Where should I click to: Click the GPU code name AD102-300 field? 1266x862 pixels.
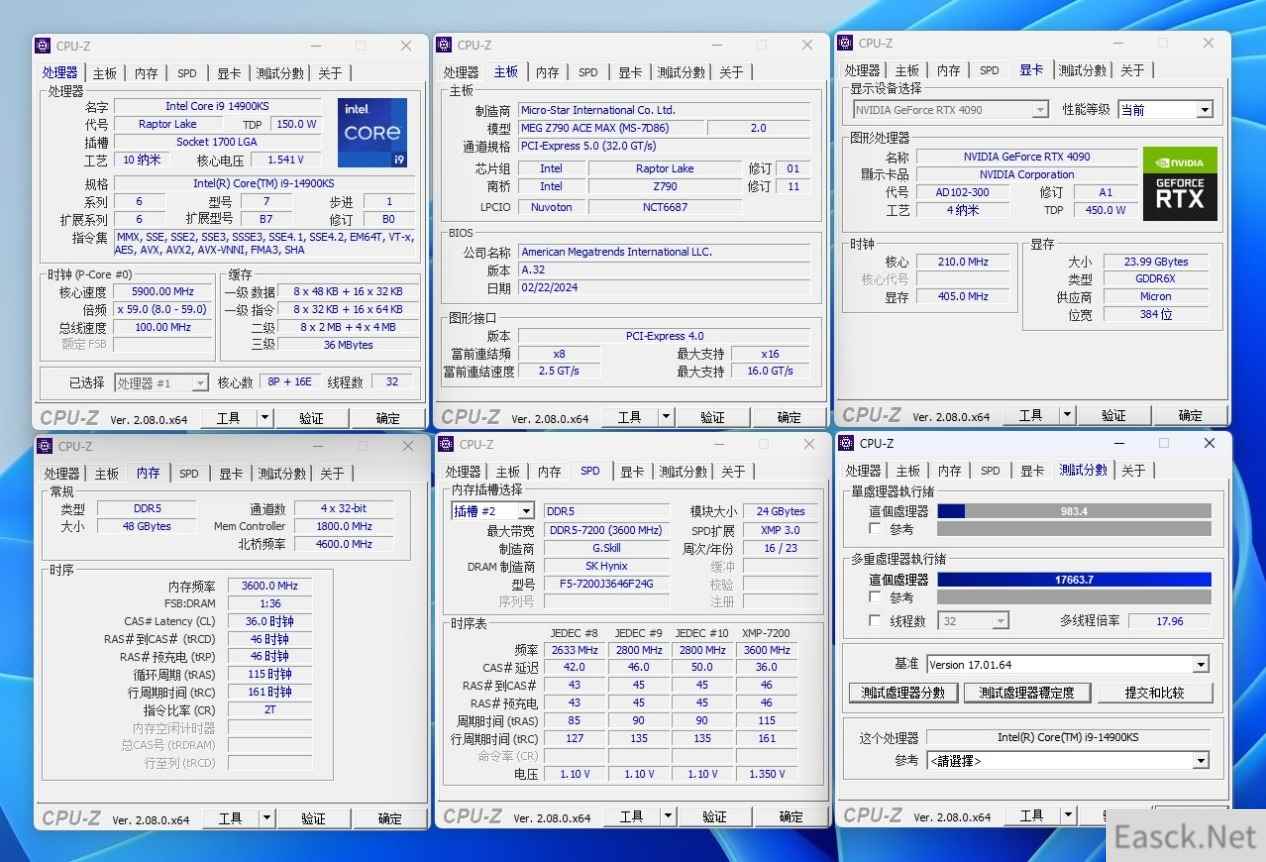963,192
